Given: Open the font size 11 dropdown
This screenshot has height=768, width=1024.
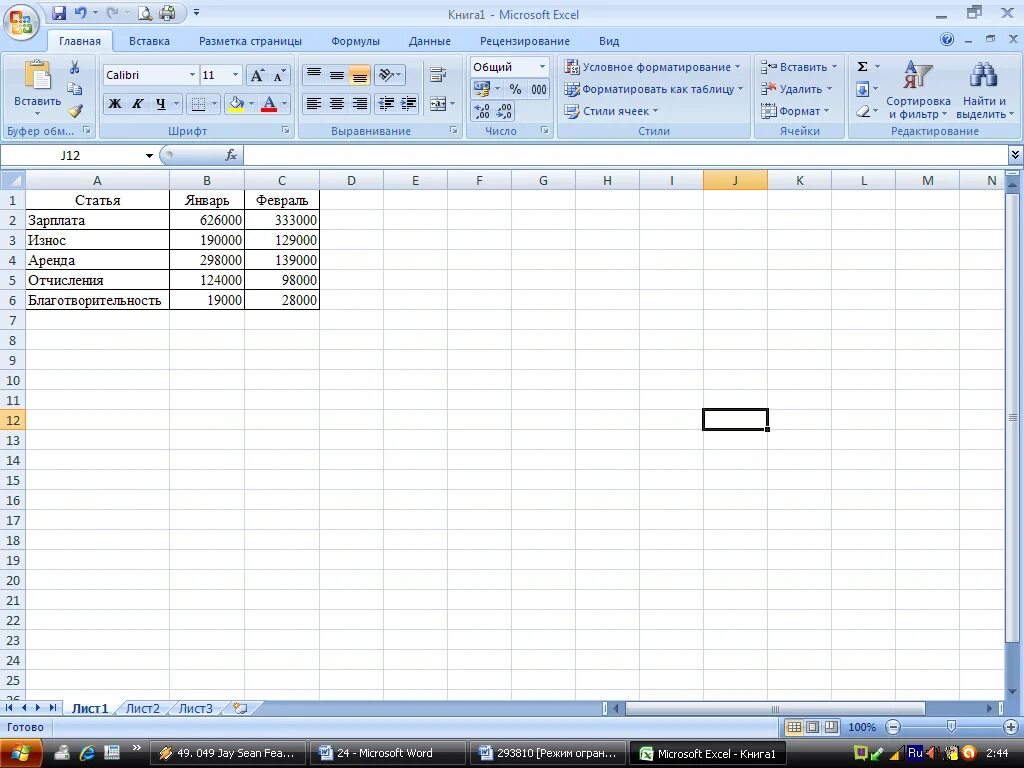Looking at the screenshot, I should click(235, 75).
